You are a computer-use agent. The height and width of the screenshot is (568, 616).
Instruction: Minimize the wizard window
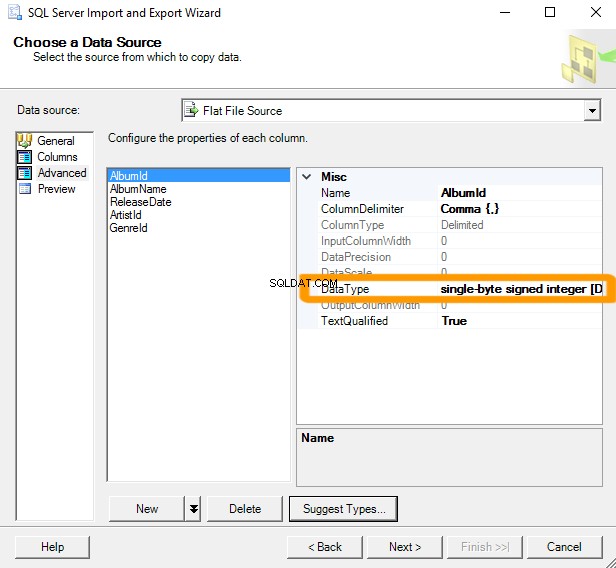[505, 13]
